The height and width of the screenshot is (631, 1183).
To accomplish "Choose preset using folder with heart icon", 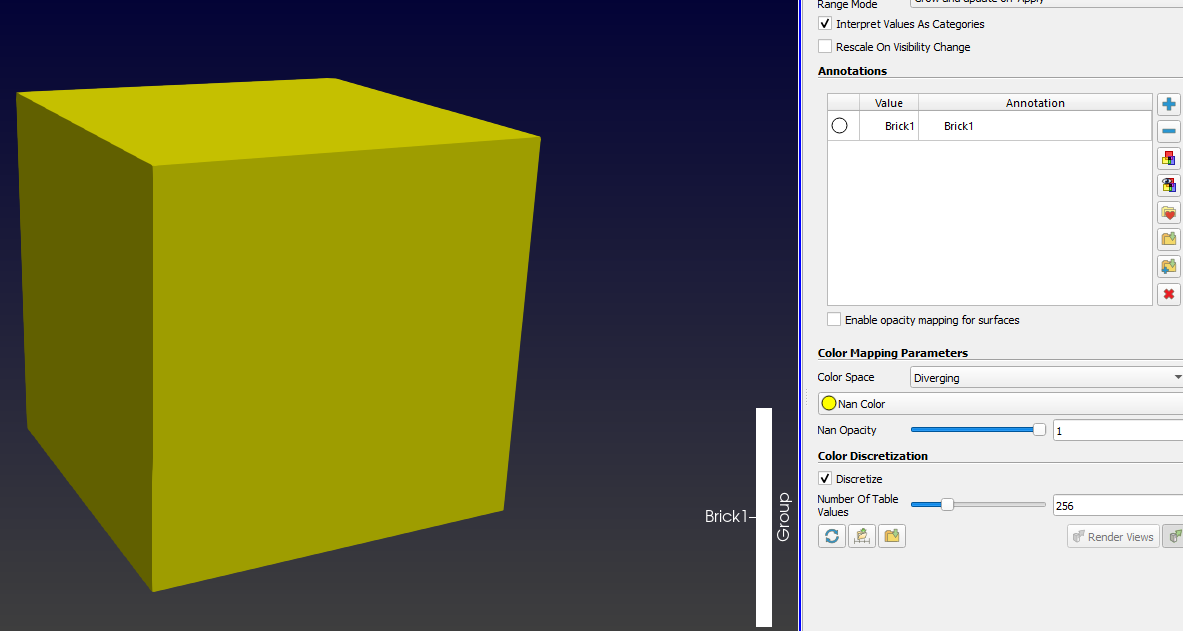I will coord(1168,213).
